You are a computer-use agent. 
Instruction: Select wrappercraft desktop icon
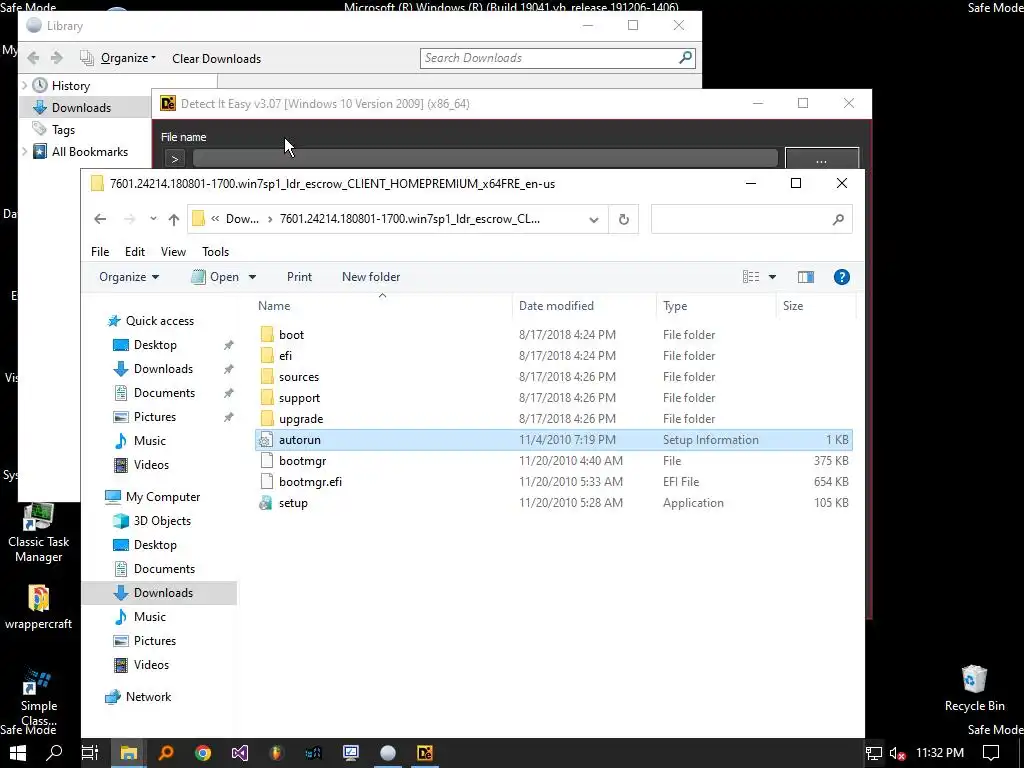click(39, 608)
